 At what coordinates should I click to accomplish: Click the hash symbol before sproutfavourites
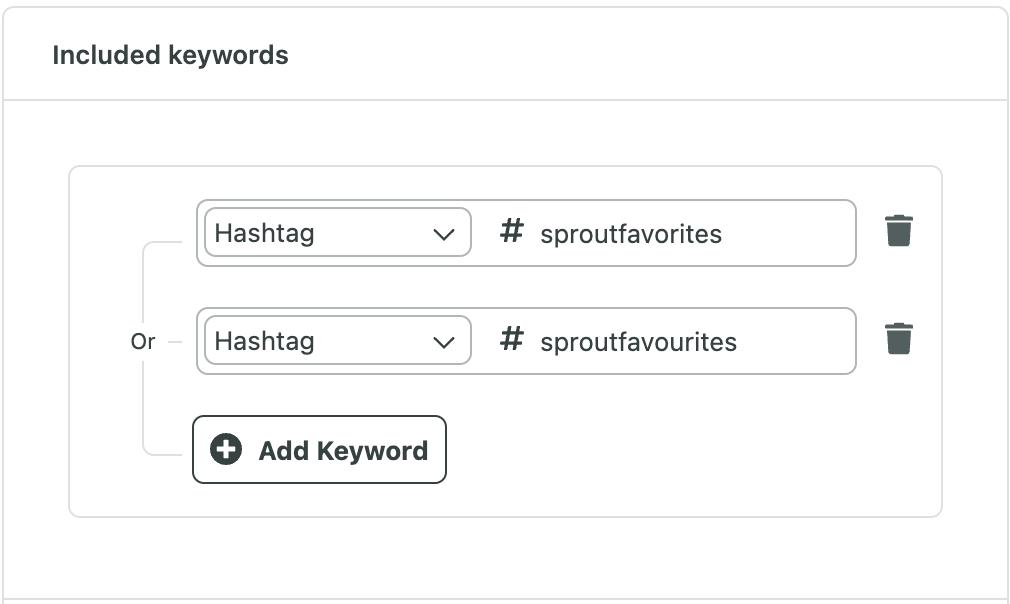coord(512,339)
